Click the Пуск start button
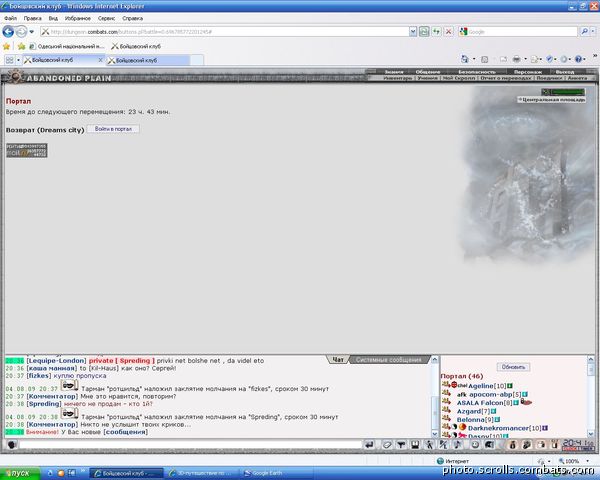600x480 pixels. click(x=19, y=473)
